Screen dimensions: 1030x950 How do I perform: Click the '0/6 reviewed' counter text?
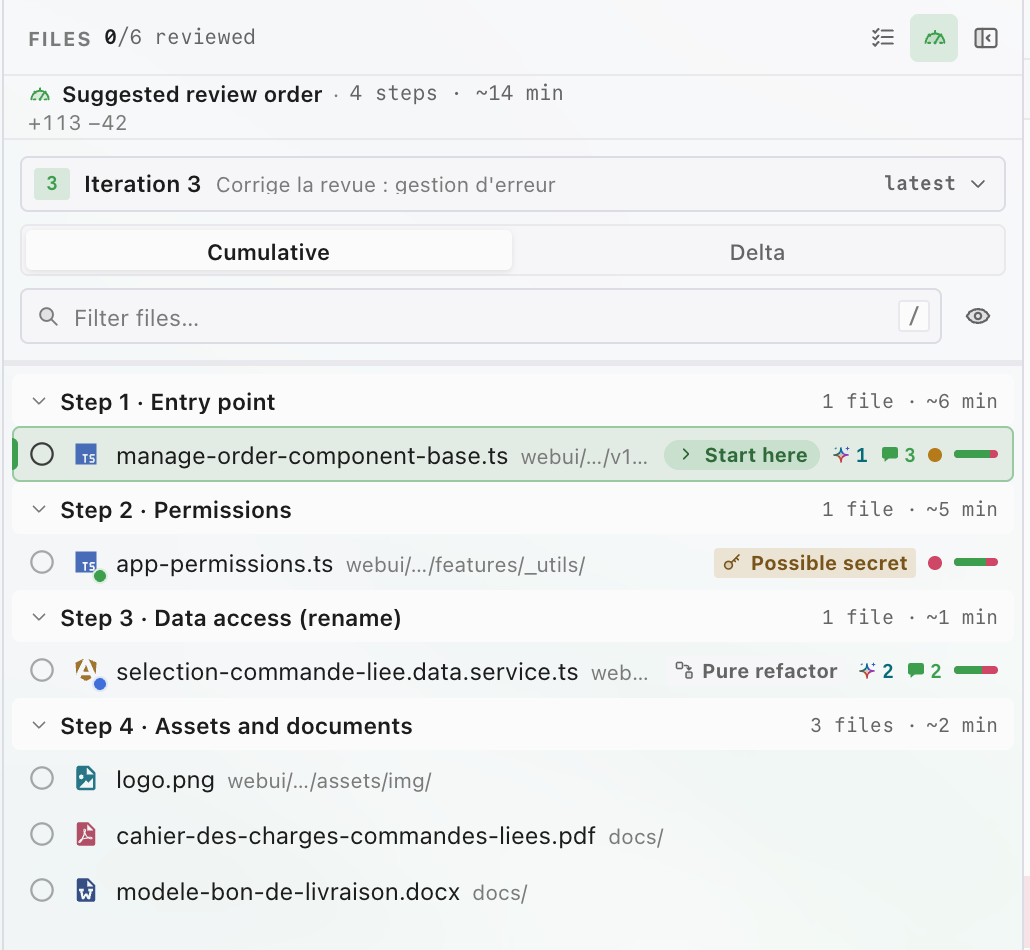pos(179,37)
